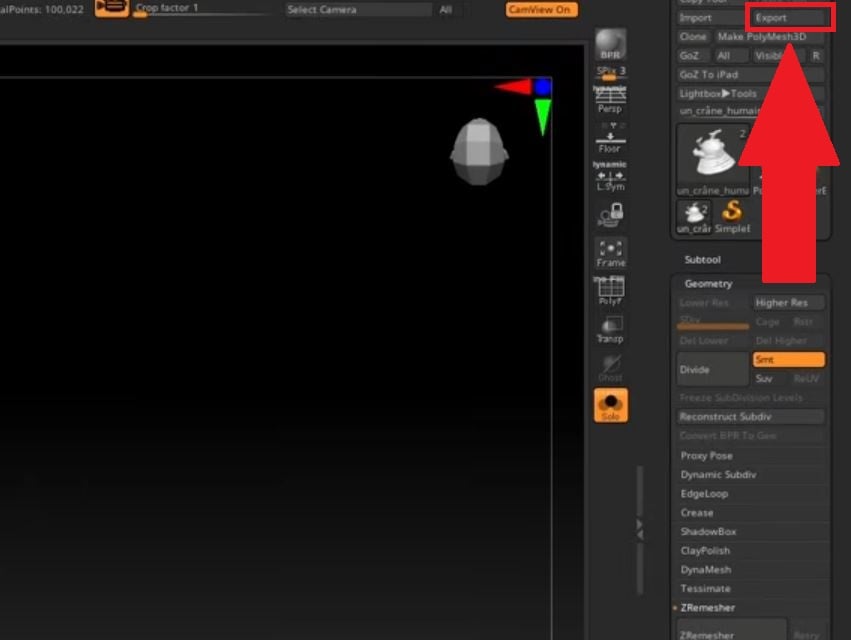851x640 pixels.
Task: Click the BPR render icon
Action: pos(611,44)
